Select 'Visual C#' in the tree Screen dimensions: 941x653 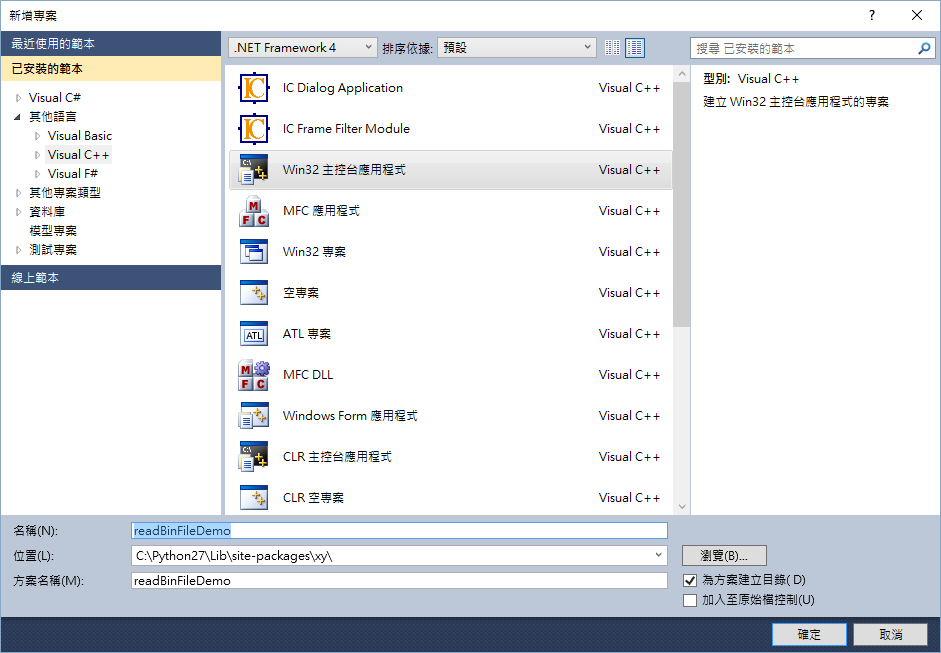(x=55, y=98)
